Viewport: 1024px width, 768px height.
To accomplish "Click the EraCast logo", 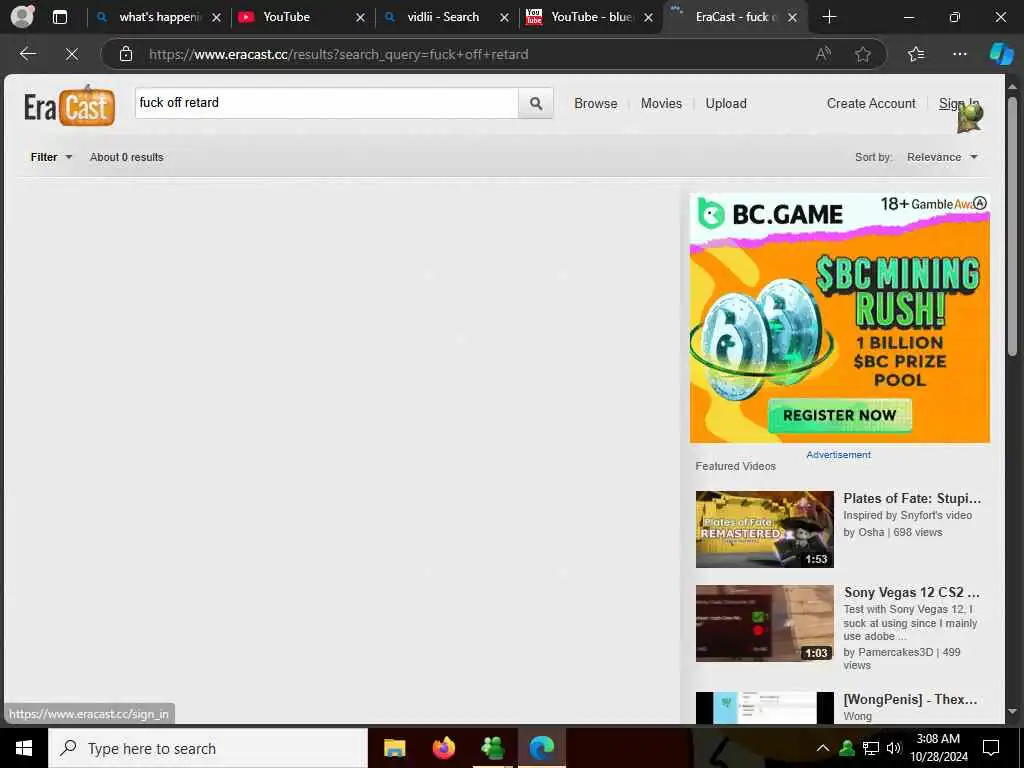I will (x=69, y=106).
